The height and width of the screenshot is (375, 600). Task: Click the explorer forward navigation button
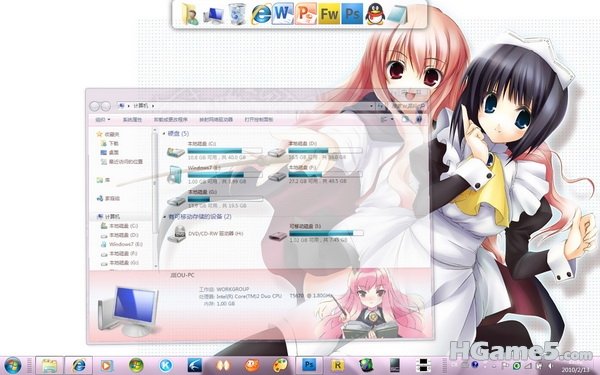click(105, 106)
